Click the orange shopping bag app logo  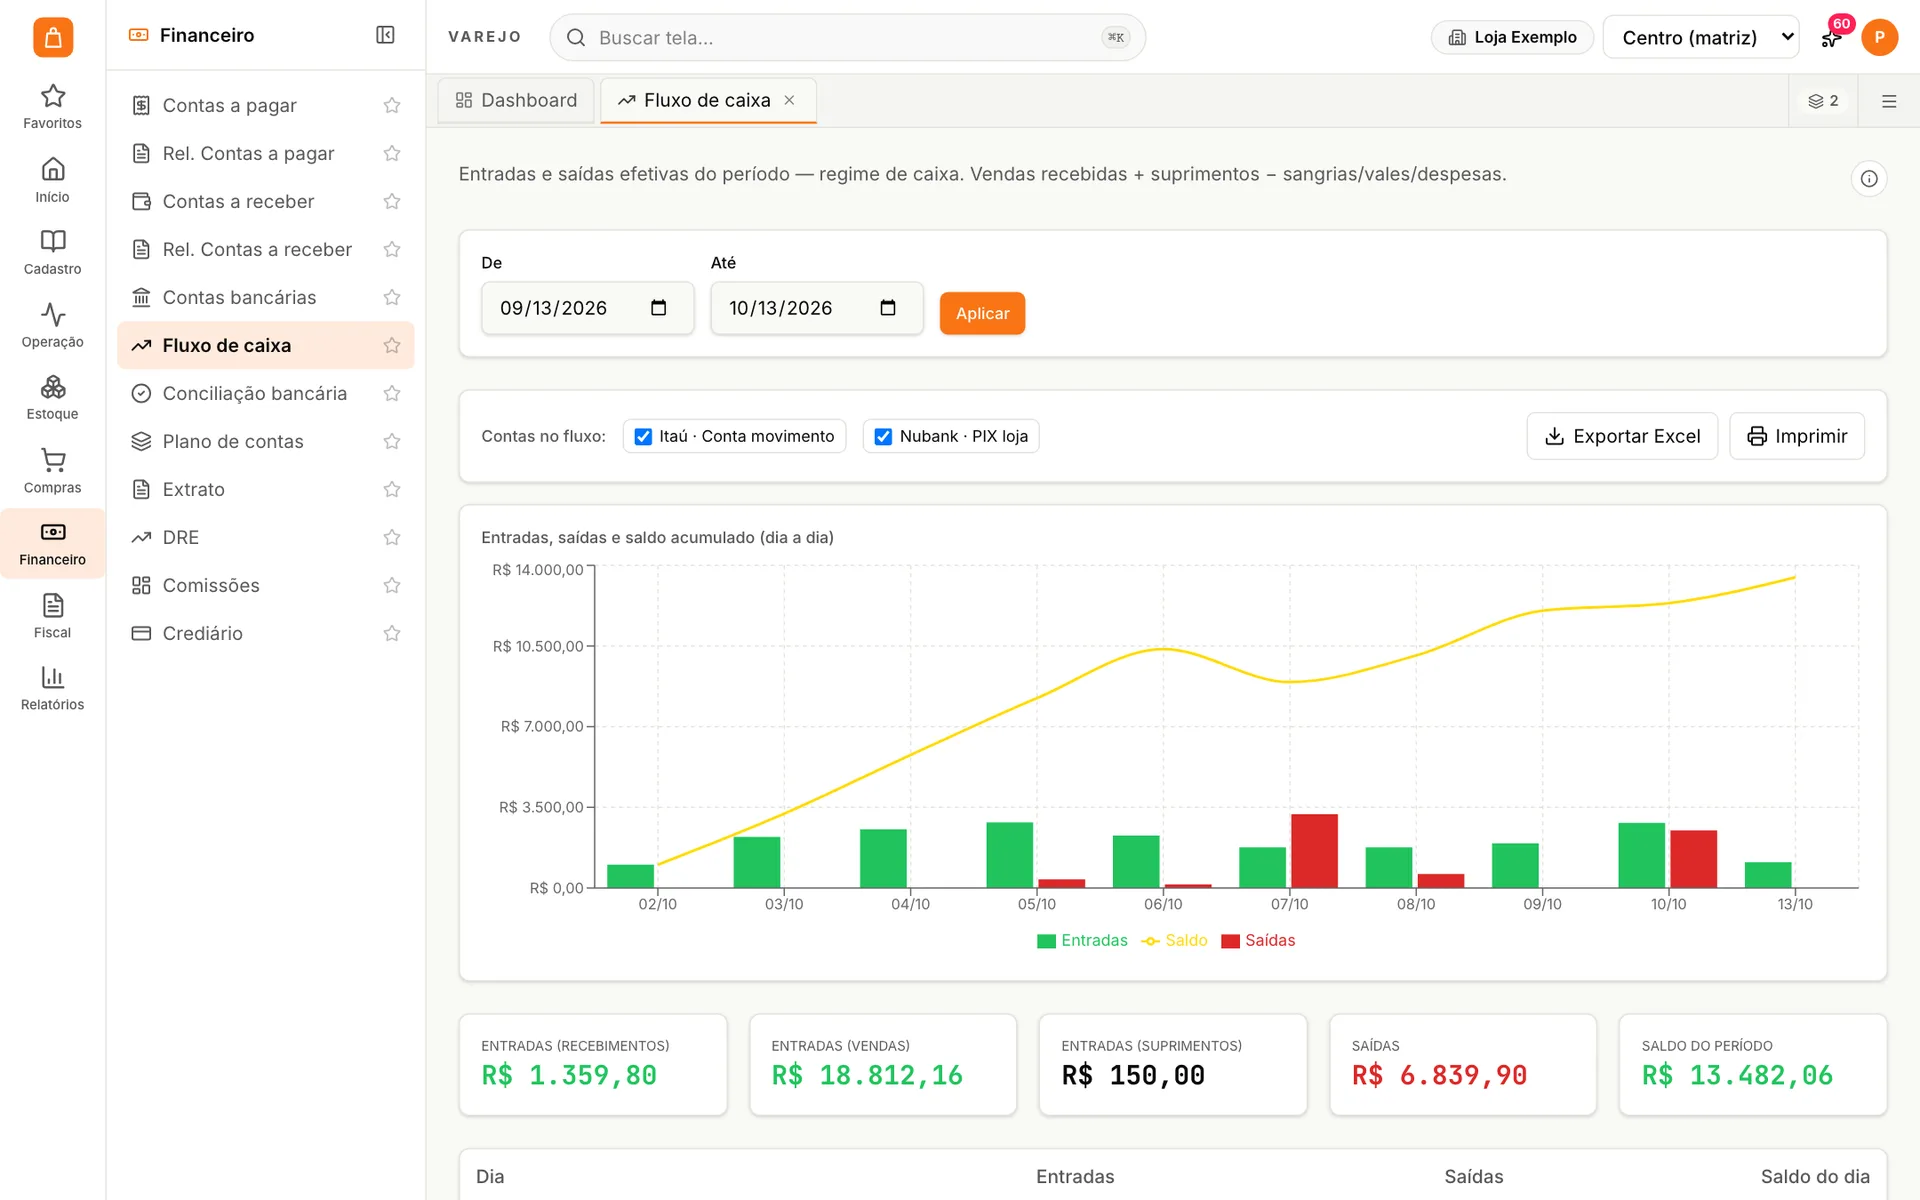click(53, 37)
